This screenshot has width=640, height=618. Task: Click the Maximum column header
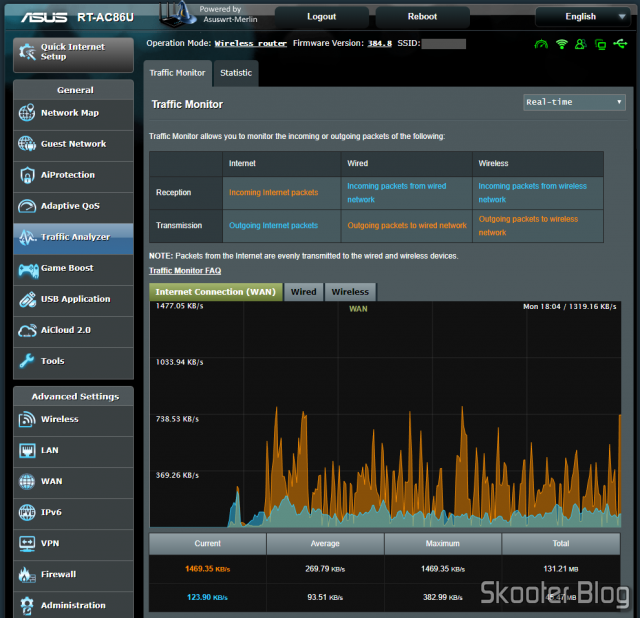coord(442,544)
